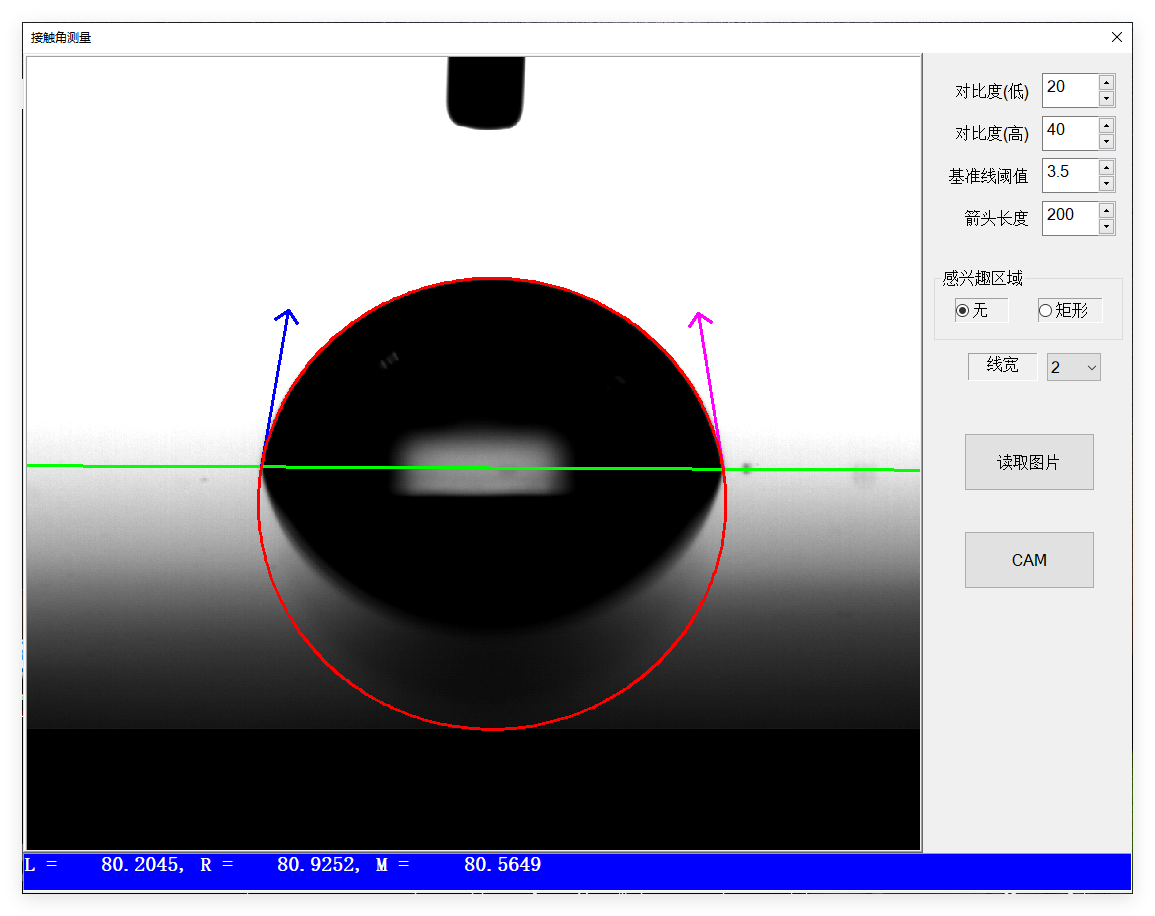Image resolution: width=1155 pixels, height=916 pixels.
Task: Increase 对比度(低) using its up arrow
Action: coord(1106,84)
